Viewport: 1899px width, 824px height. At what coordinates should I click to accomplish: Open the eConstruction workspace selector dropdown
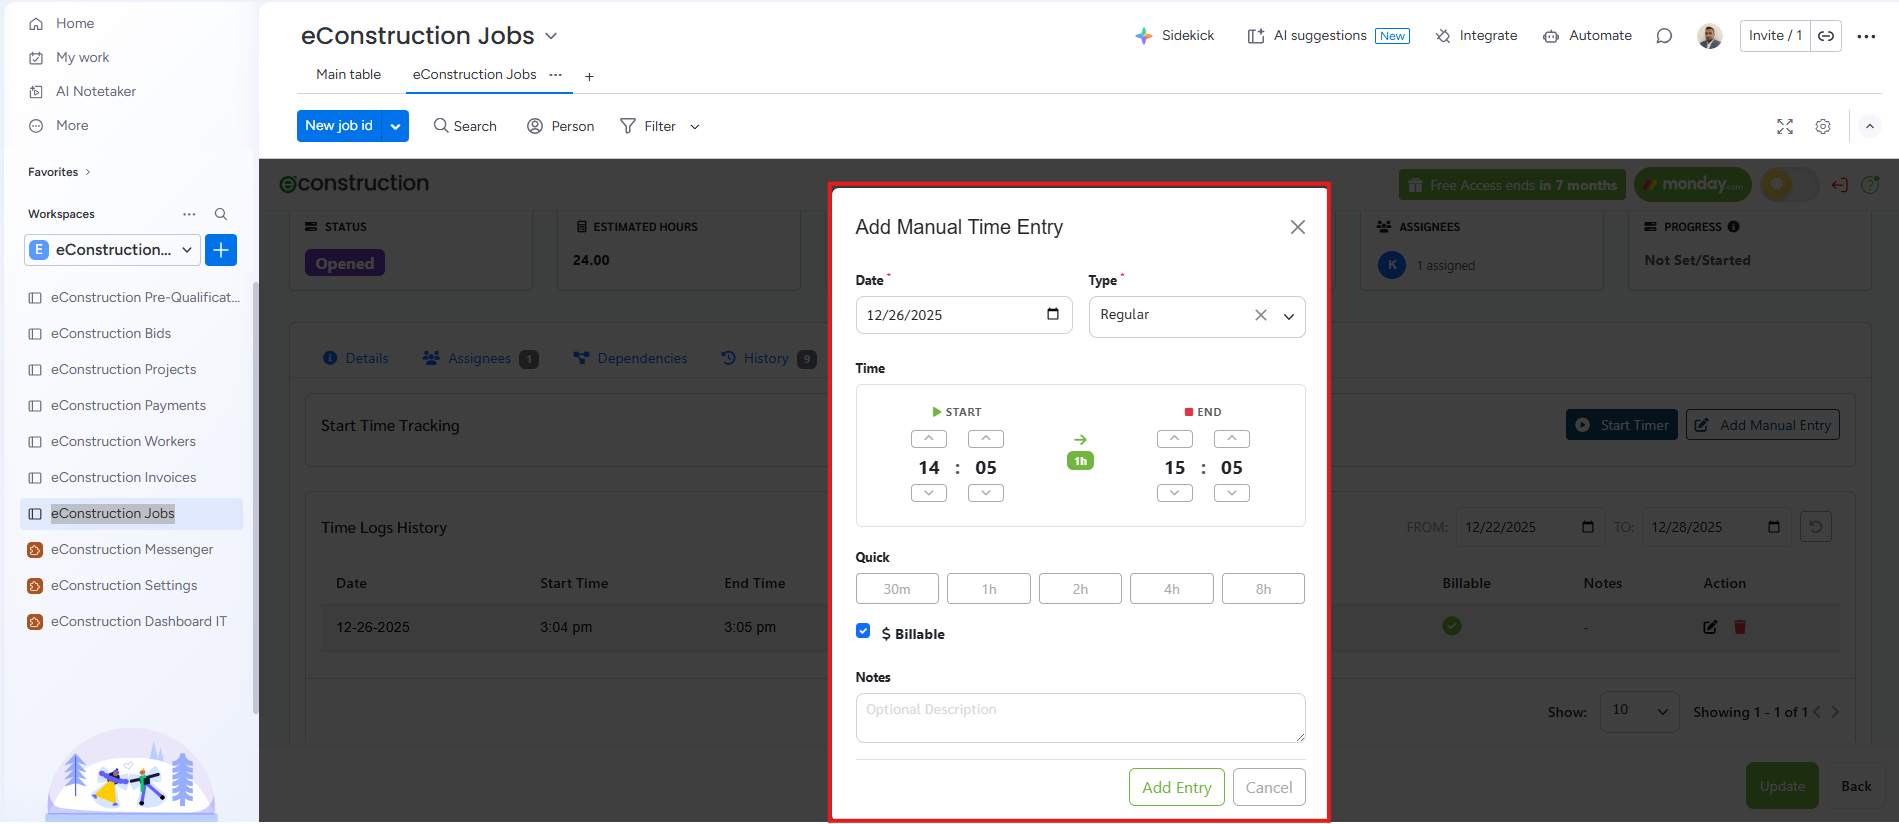pos(112,250)
